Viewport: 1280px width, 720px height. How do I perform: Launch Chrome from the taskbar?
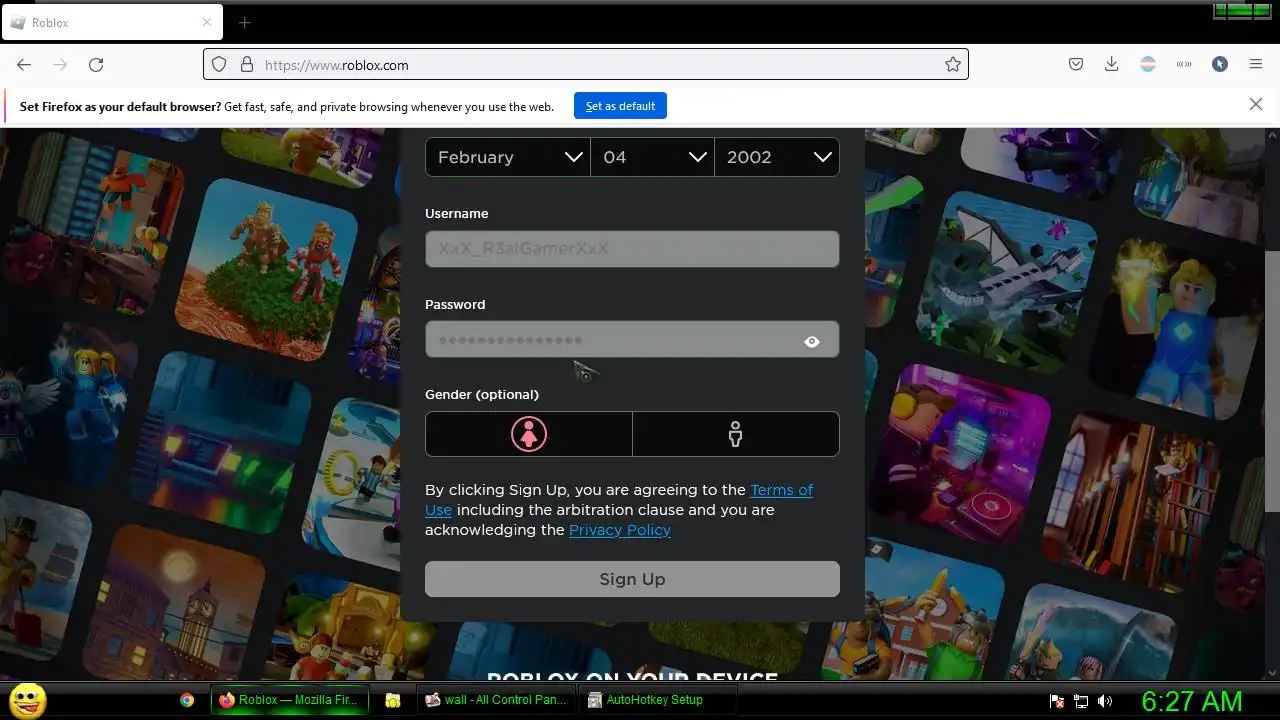pos(187,700)
